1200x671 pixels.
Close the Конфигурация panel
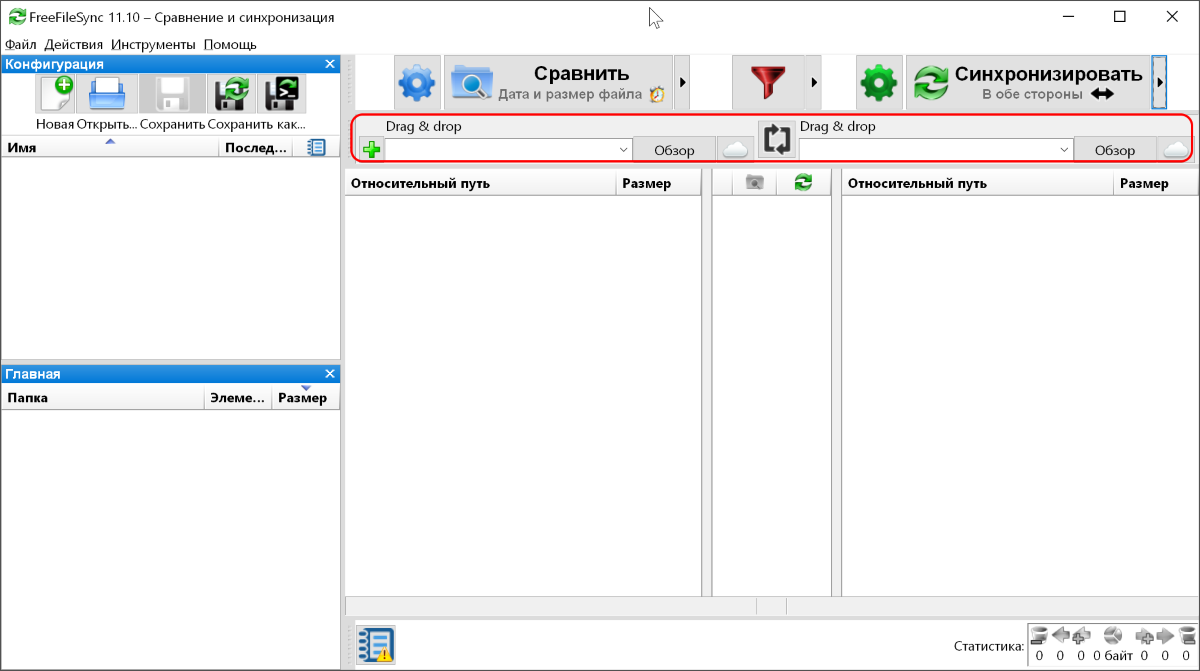(x=330, y=64)
